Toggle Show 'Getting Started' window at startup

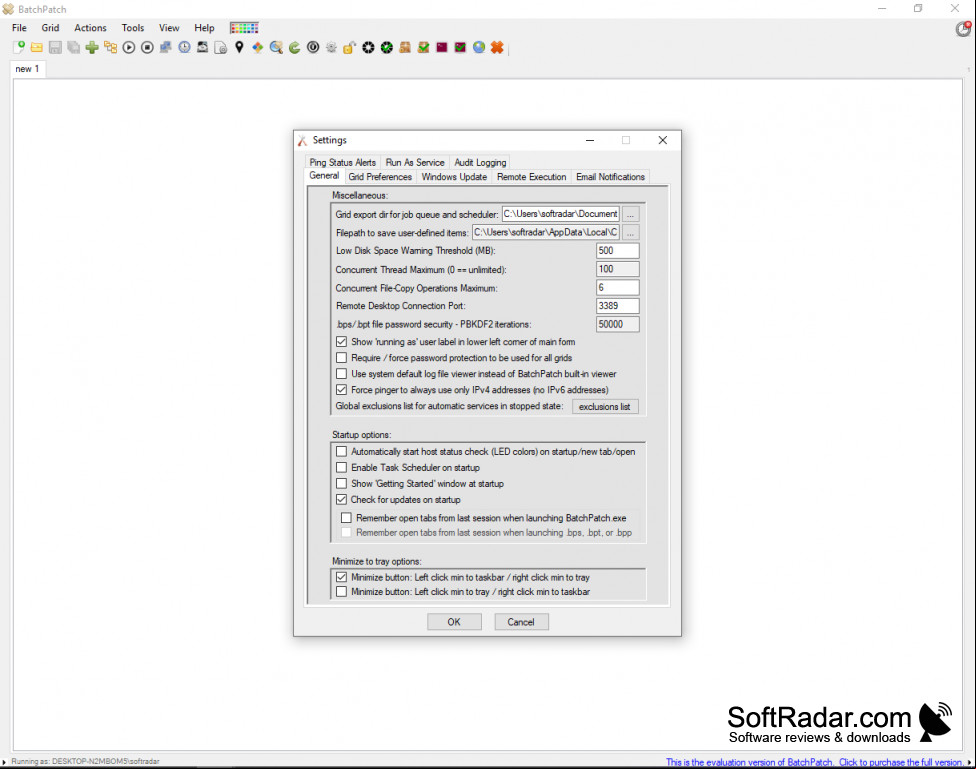[341, 484]
